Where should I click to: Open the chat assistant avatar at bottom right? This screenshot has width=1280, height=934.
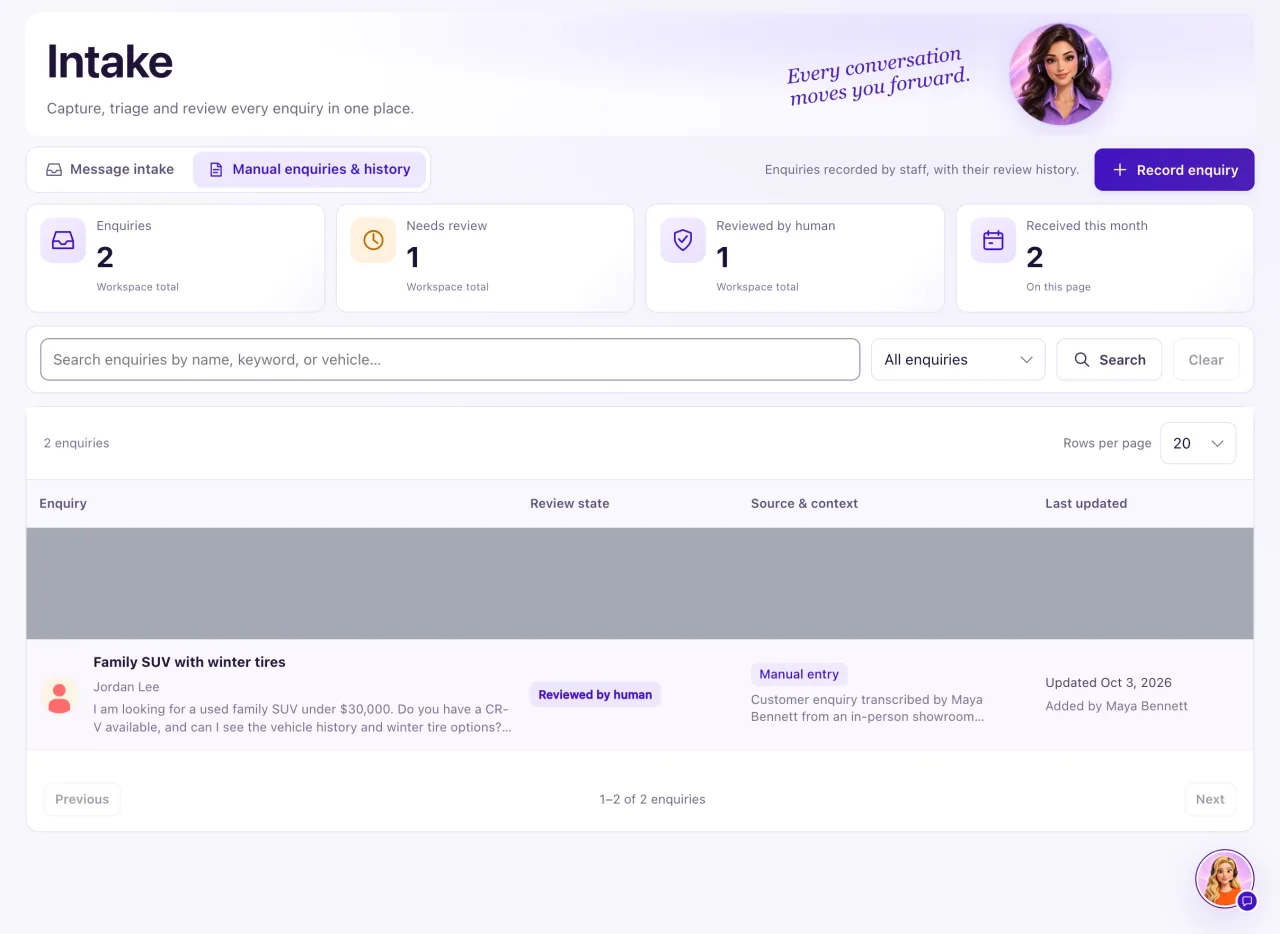[x=1225, y=879]
